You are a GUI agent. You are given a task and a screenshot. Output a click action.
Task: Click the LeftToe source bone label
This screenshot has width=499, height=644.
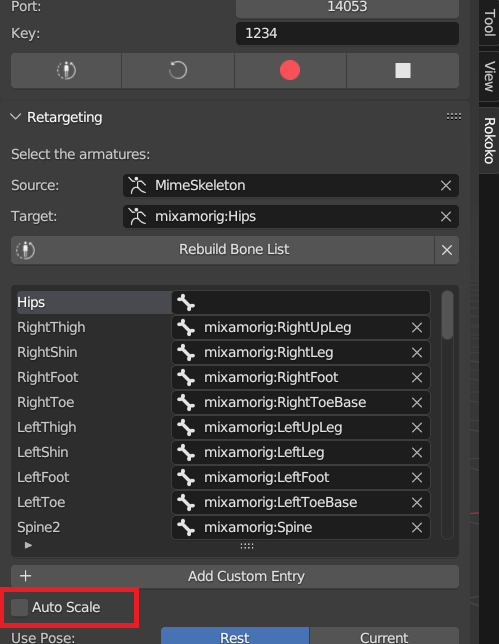pos(41,503)
